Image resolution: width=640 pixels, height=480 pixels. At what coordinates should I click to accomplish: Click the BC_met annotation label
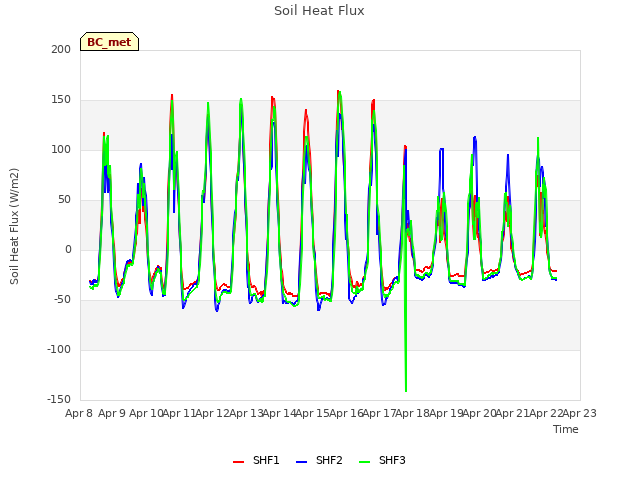click(x=109, y=42)
